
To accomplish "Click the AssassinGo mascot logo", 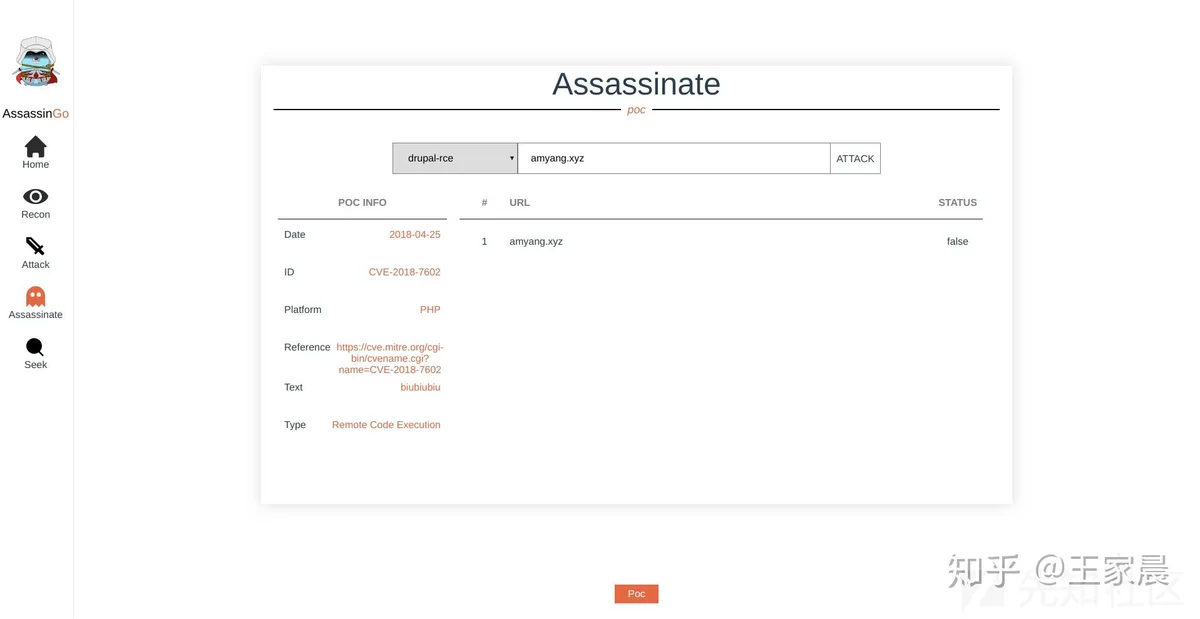I will pyautogui.click(x=36, y=62).
